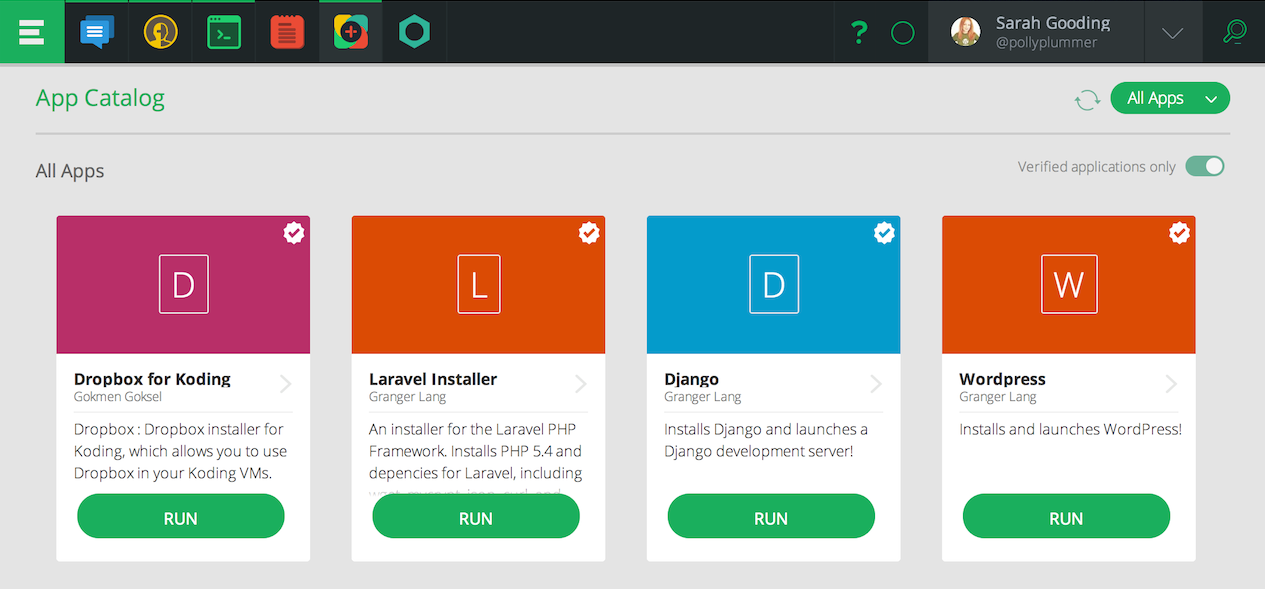The image size is (1265, 589).
Task: Click the refresh icon near All Apps
Action: [x=1087, y=98]
